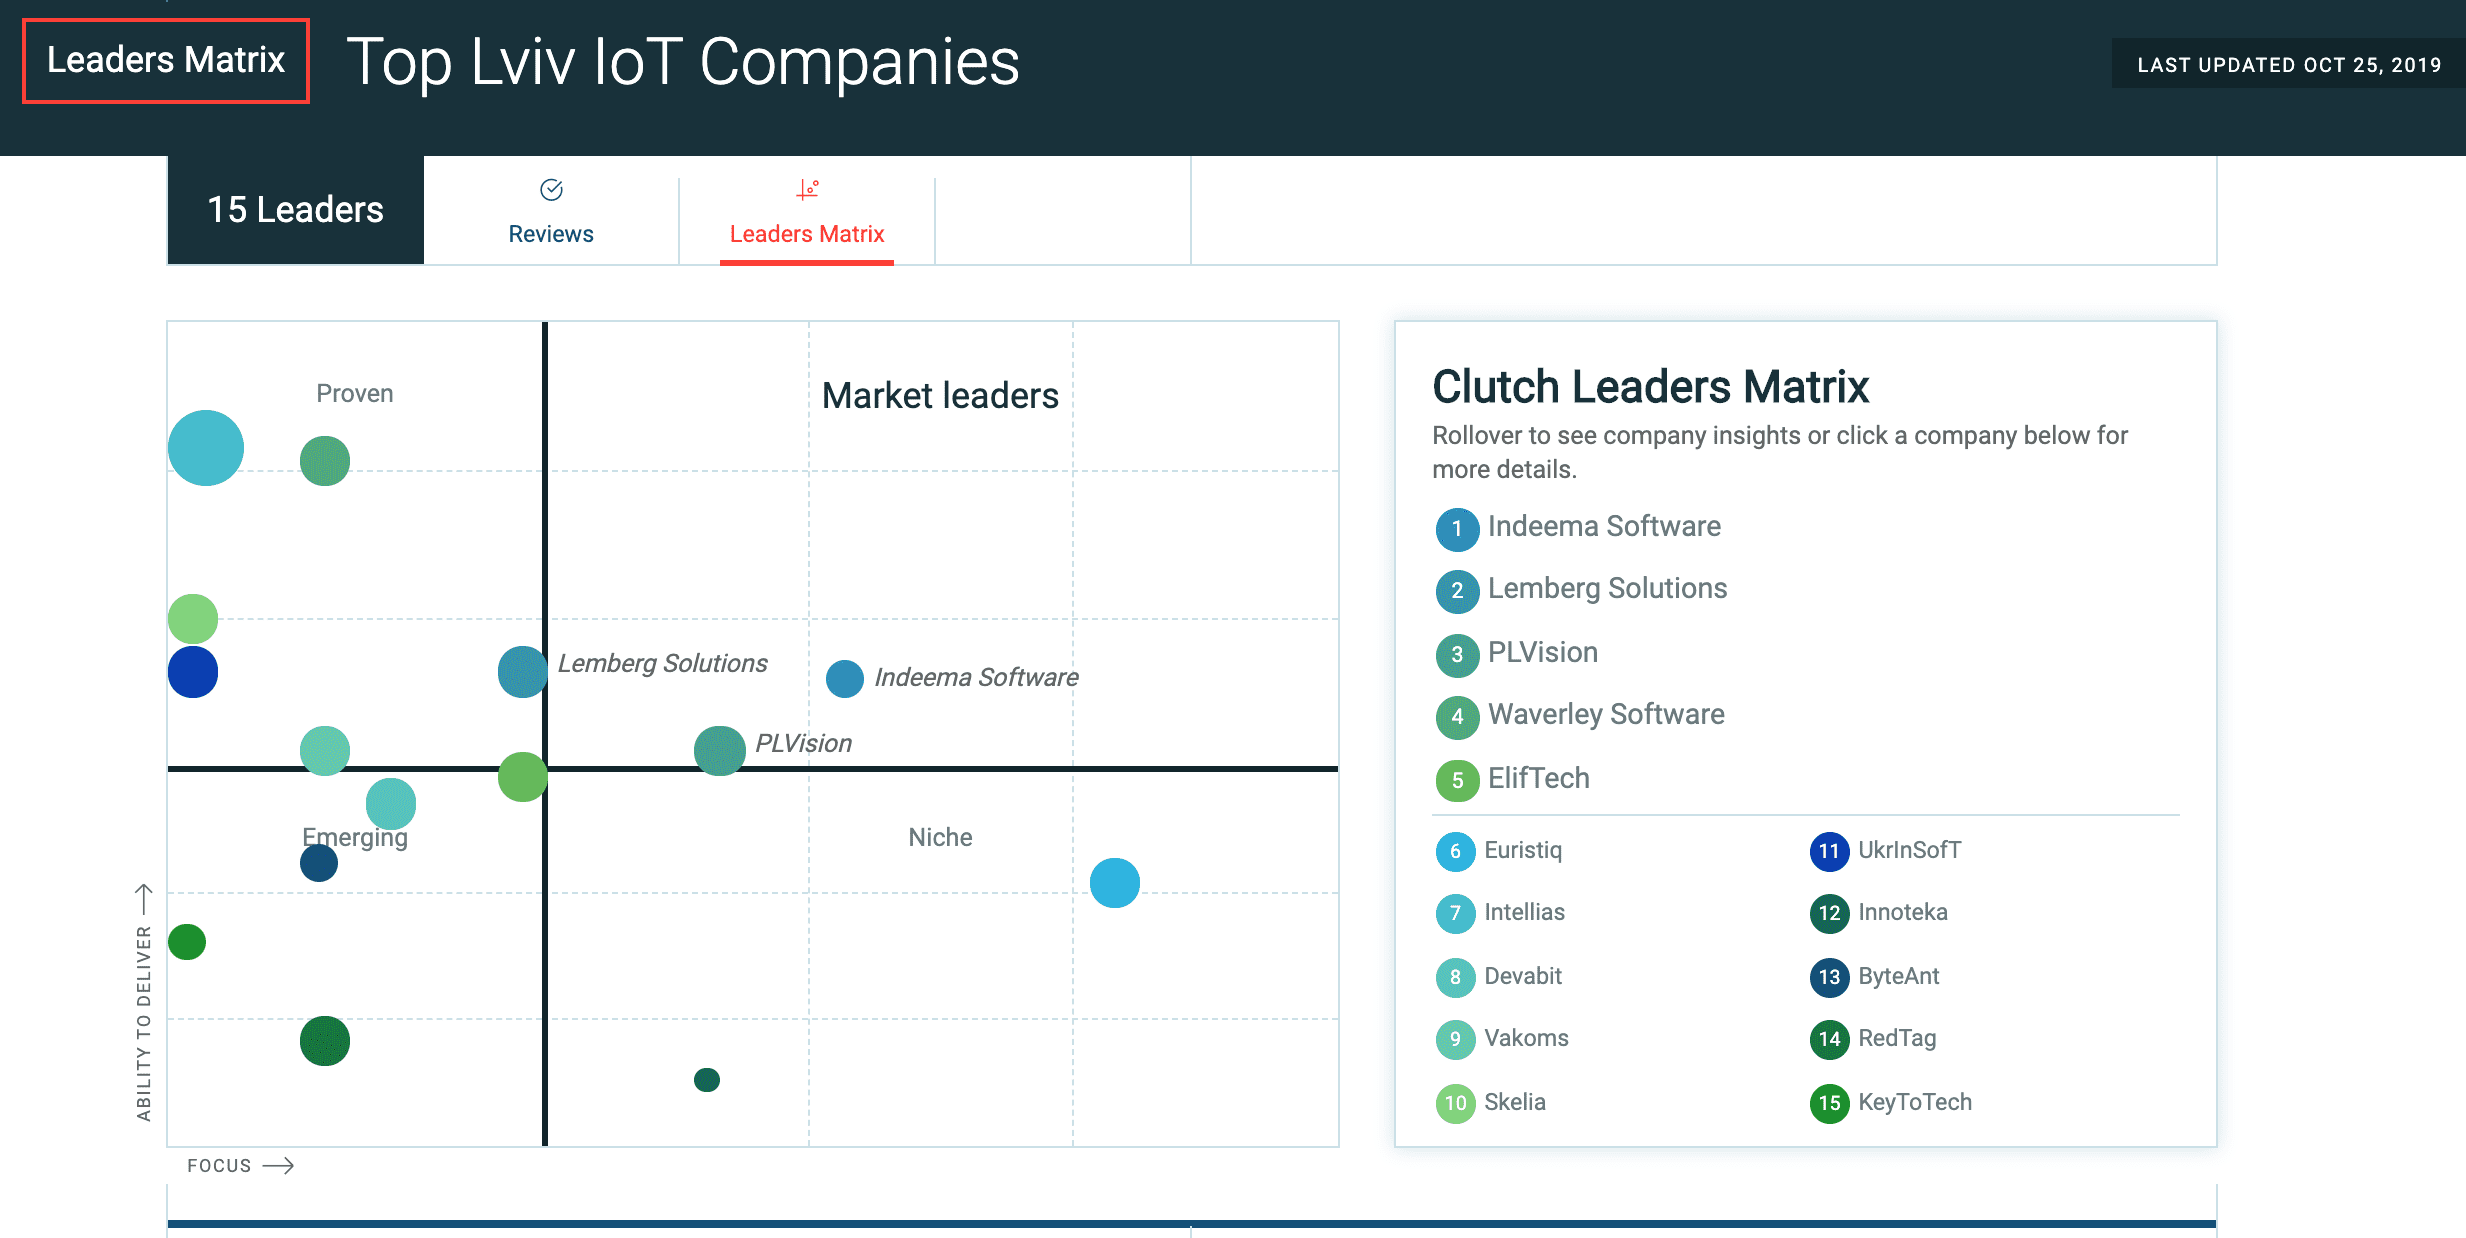
Task: Open the Intellias company link
Action: (1524, 913)
